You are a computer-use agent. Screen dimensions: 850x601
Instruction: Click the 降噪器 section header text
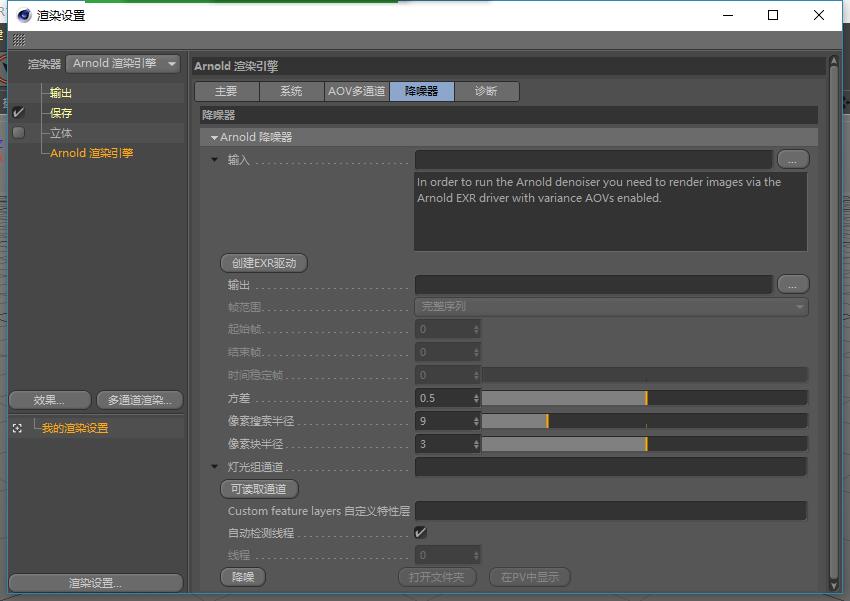click(x=218, y=115)
